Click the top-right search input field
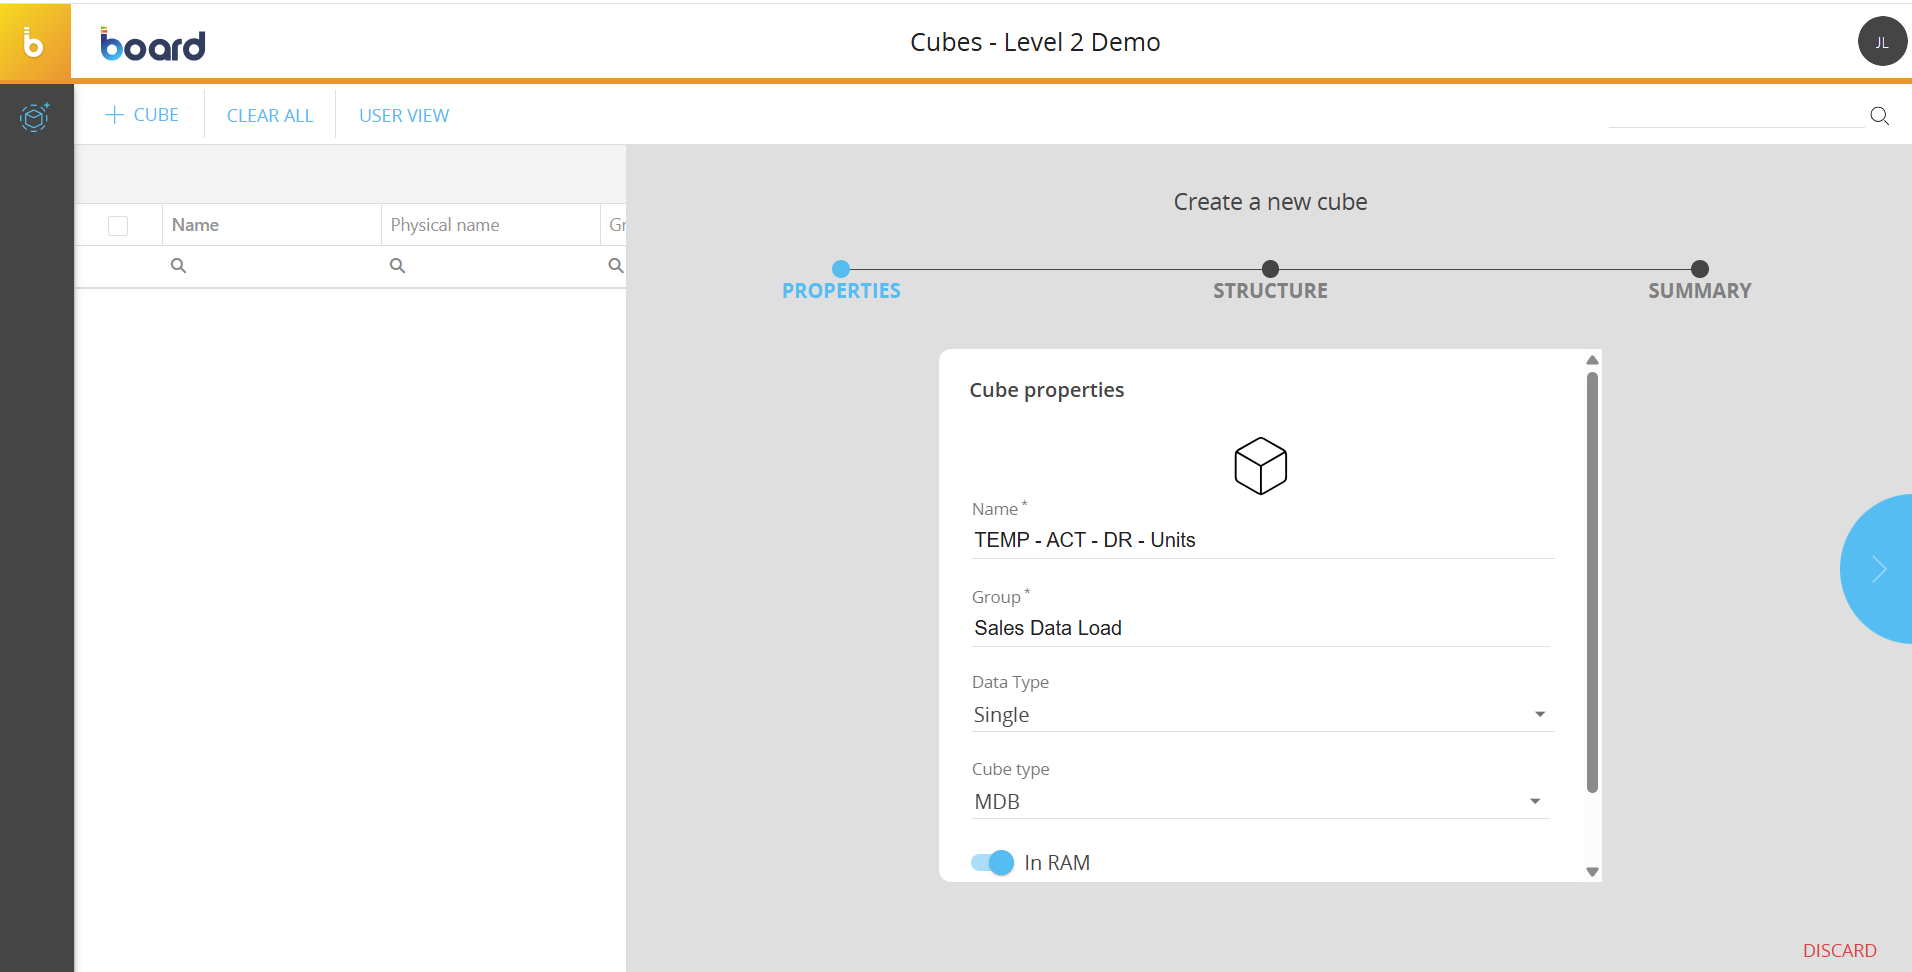1912x972 pixels. (x=1736, y=116)
